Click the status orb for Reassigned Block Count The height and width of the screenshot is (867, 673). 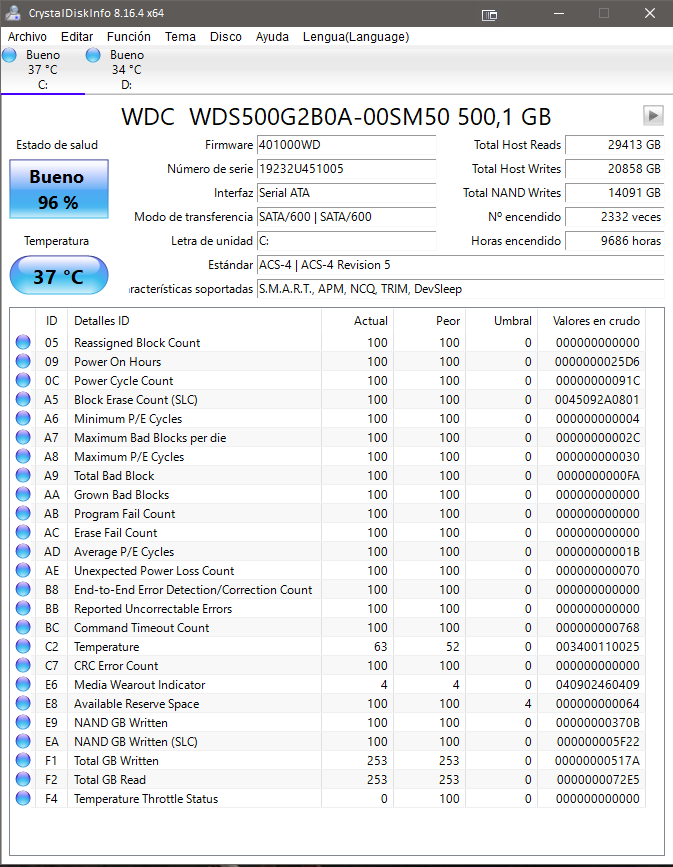click(23, 342)
